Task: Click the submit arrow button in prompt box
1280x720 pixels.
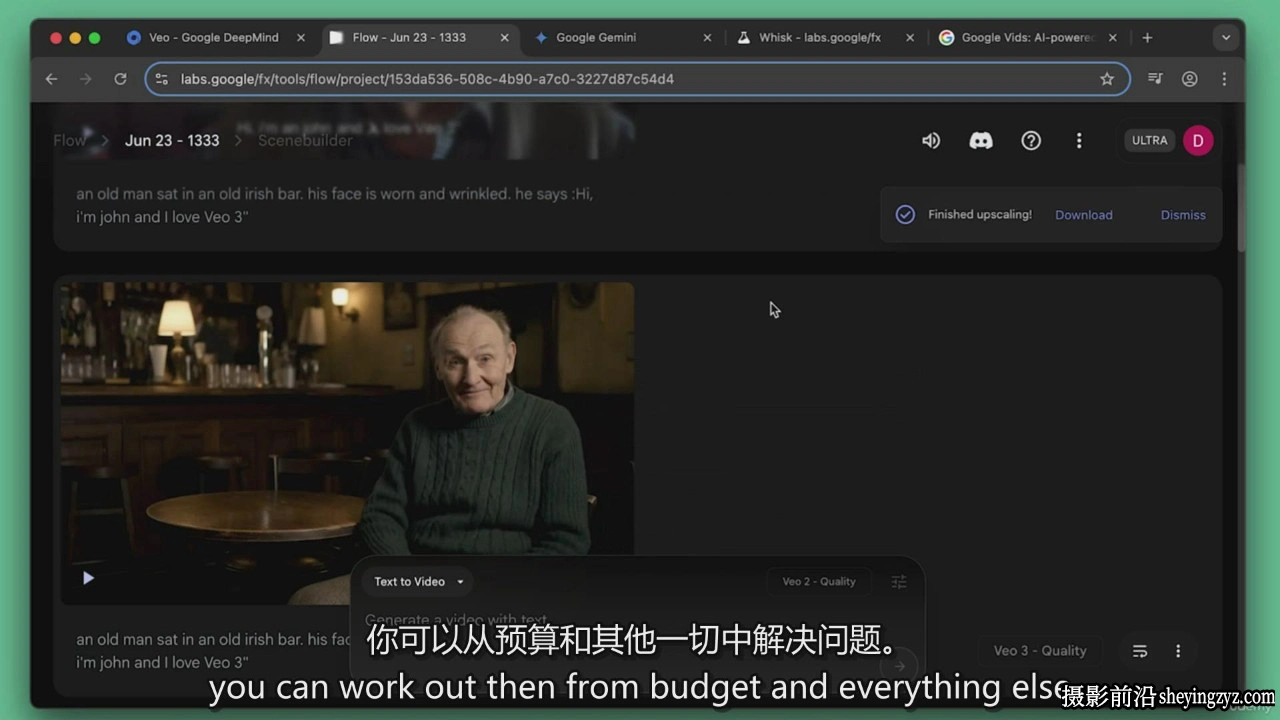Action: (900, 666)
